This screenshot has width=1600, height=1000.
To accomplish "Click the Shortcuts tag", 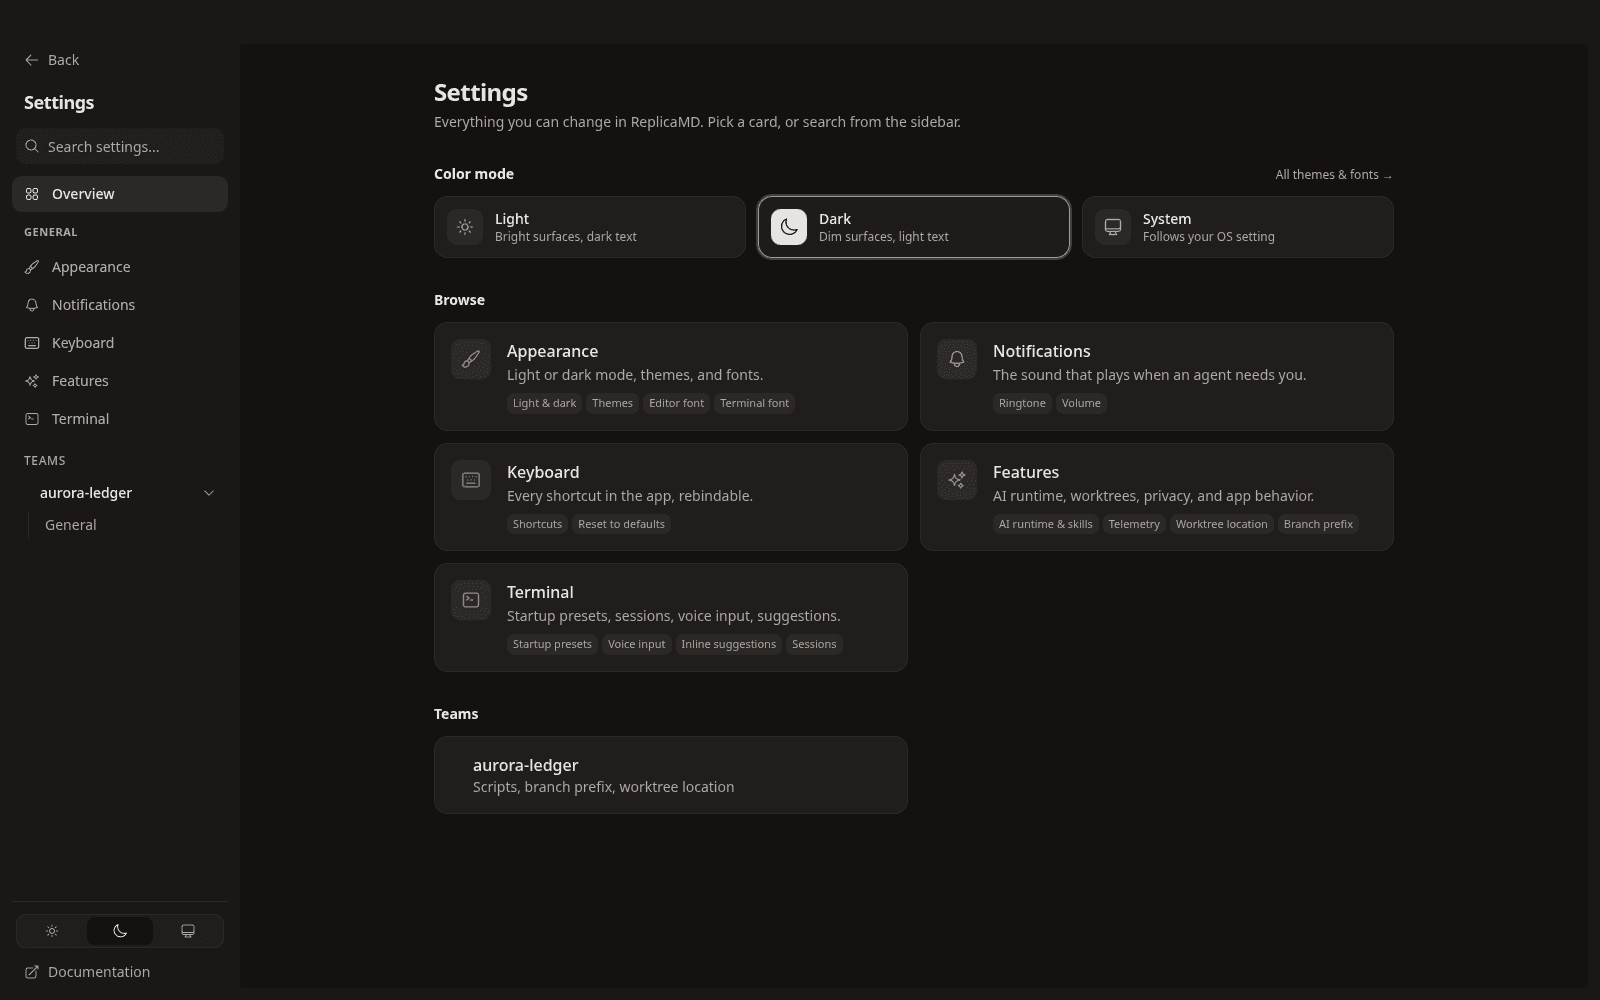I will coord(537,524).
